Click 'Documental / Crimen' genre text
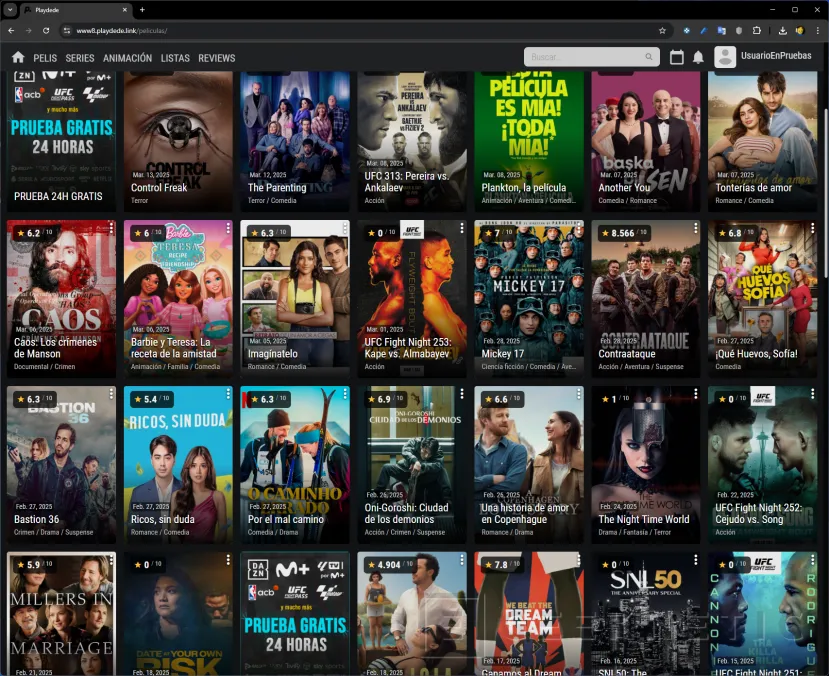 [44, 366]
